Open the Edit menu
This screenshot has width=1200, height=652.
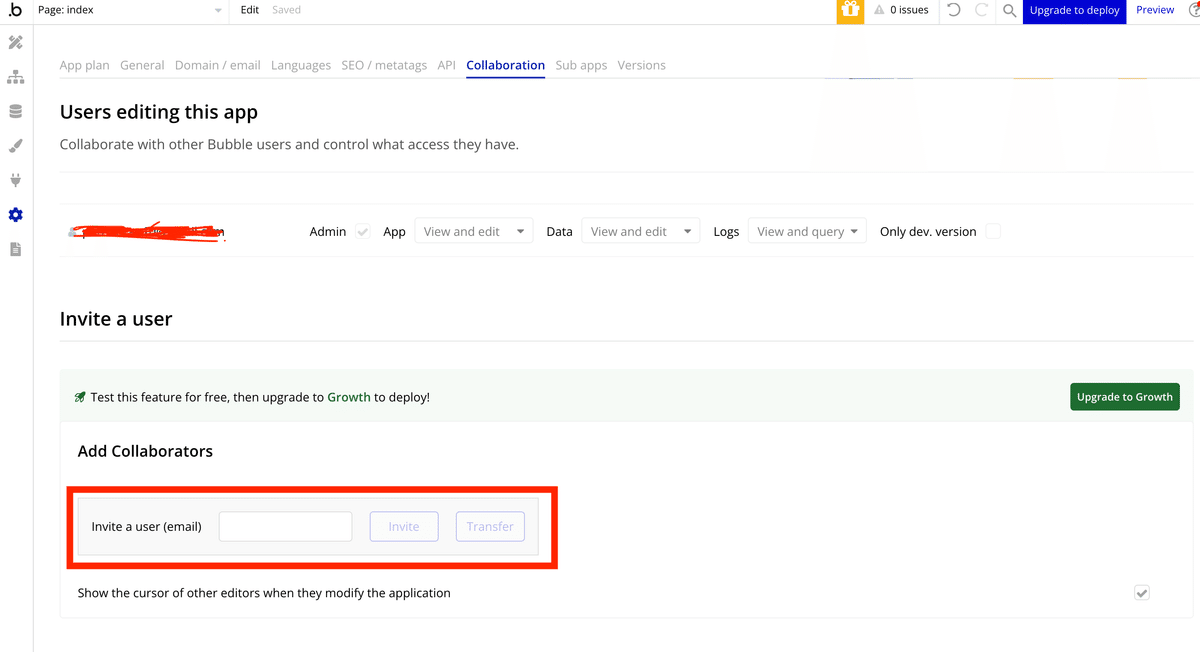250,10
